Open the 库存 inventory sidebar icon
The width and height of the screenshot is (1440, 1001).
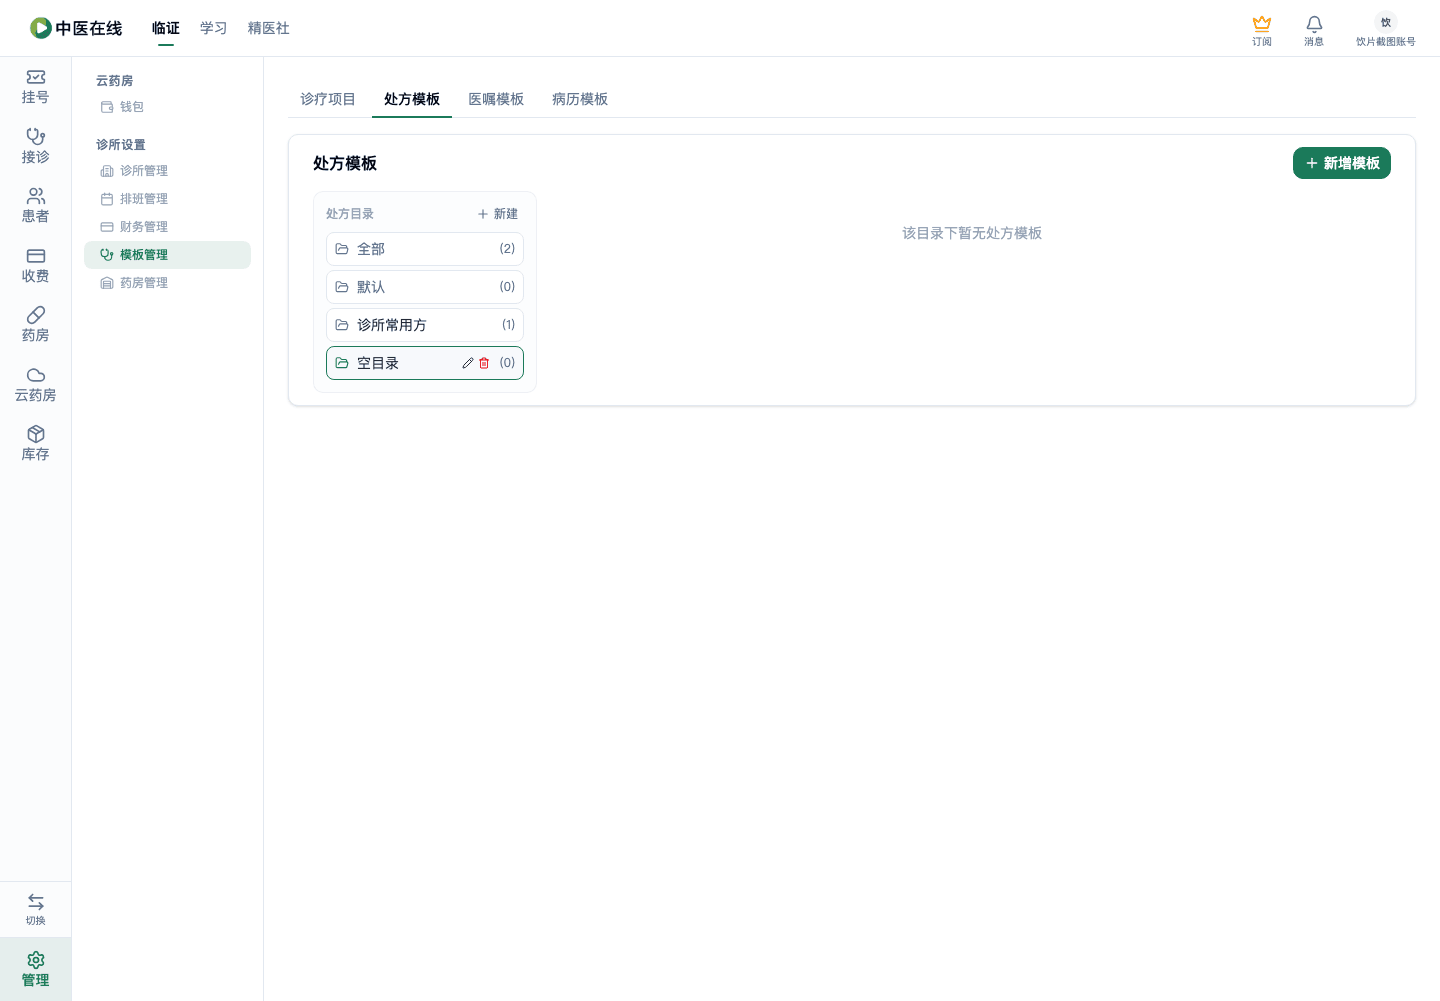(35, 444)
